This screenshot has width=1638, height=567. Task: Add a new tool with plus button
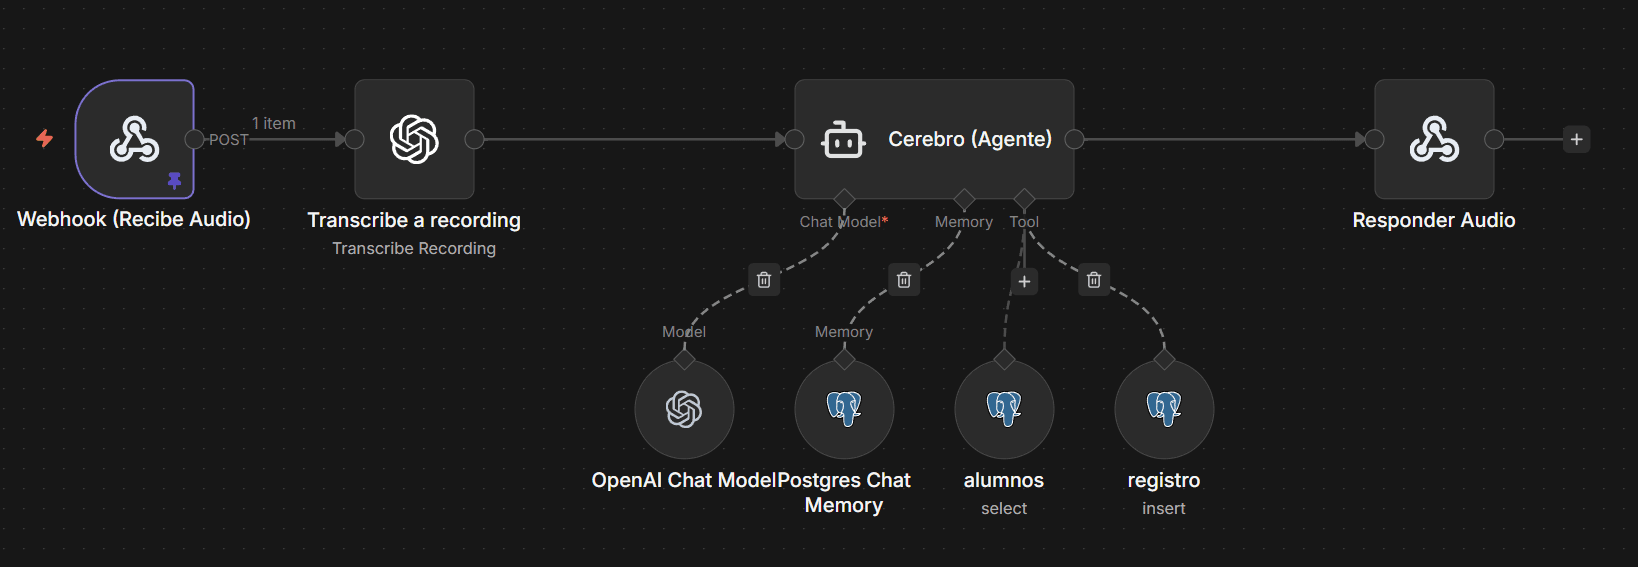point(1024,282)
